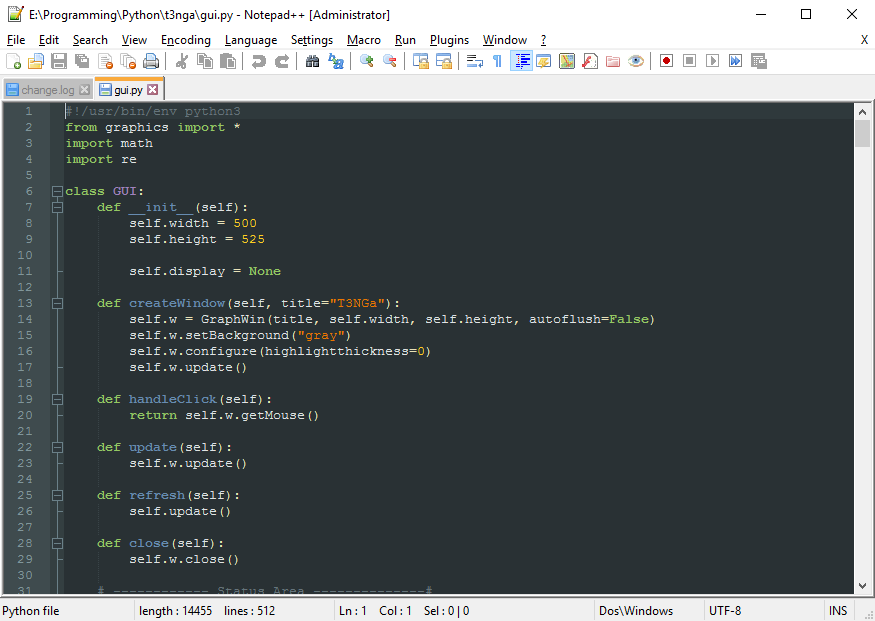Toggle file monitoring with eye icon
Screen dimensions: 875x621
(636, 61)
